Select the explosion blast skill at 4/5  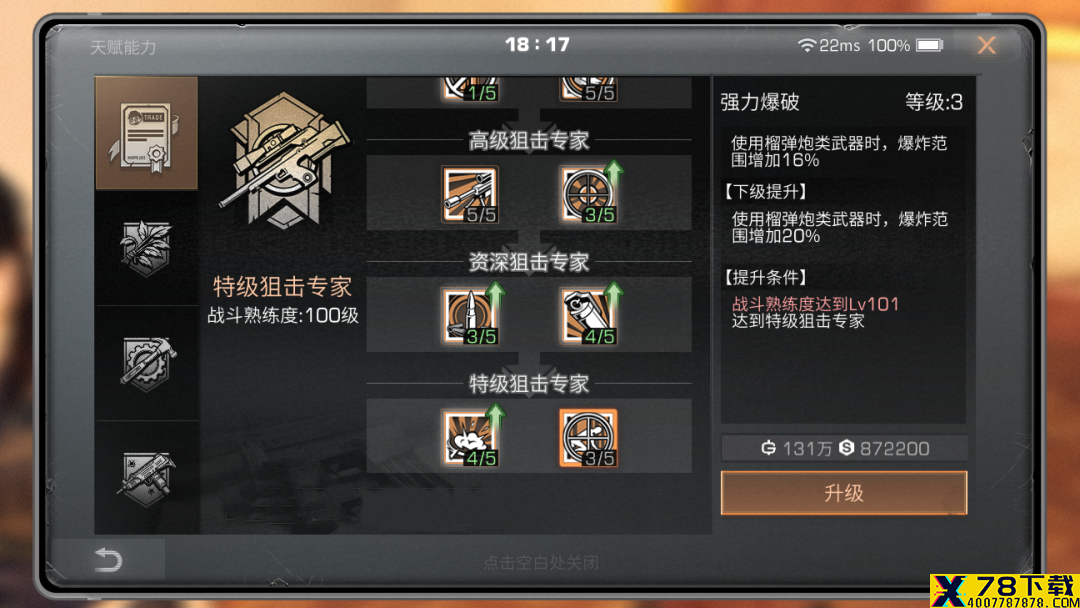click(470, 438)
